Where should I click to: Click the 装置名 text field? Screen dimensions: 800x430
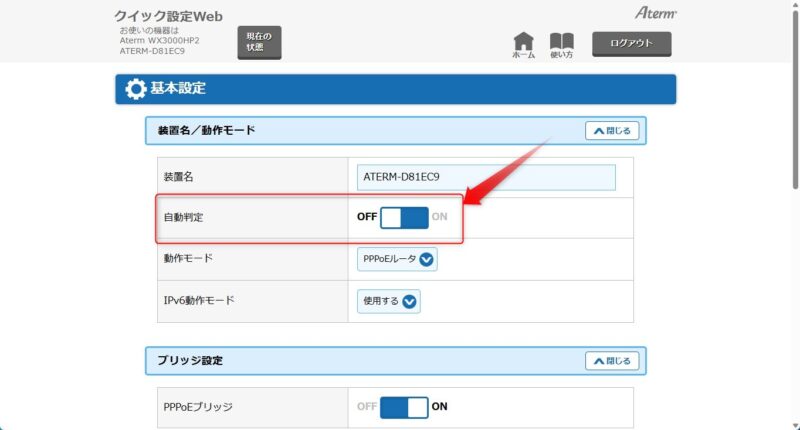486,177
